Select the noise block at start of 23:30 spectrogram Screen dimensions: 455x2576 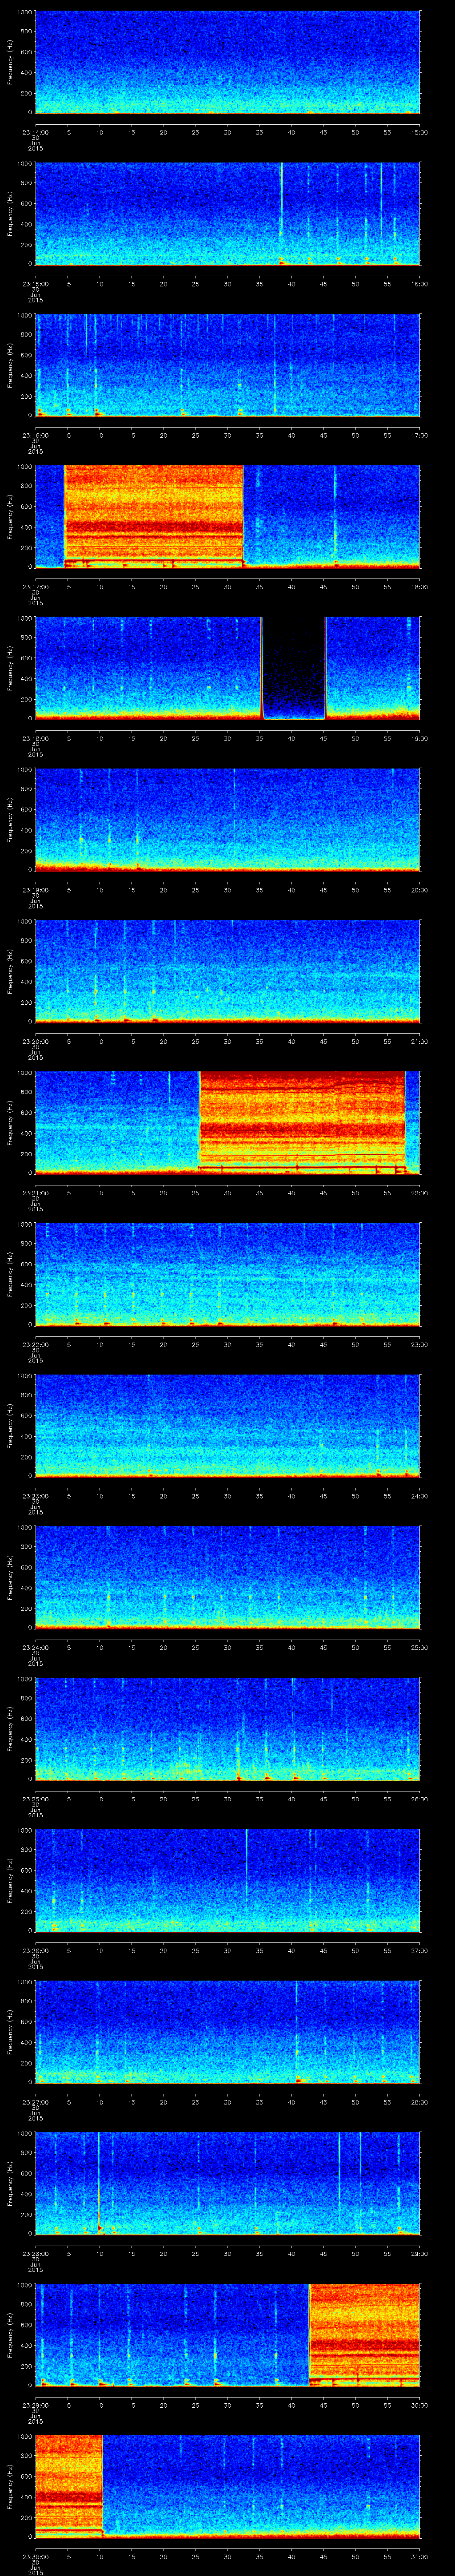point(69,2485)
